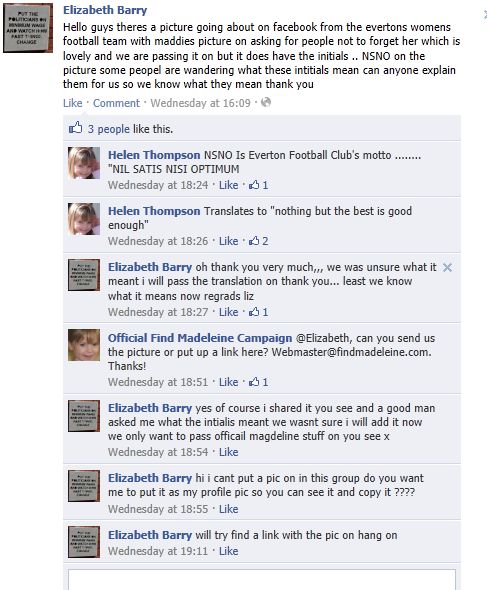Remove Elizabeth Barry's 18:27 comment with the X
Screen dimensions: 487x590
coord(447,268)
